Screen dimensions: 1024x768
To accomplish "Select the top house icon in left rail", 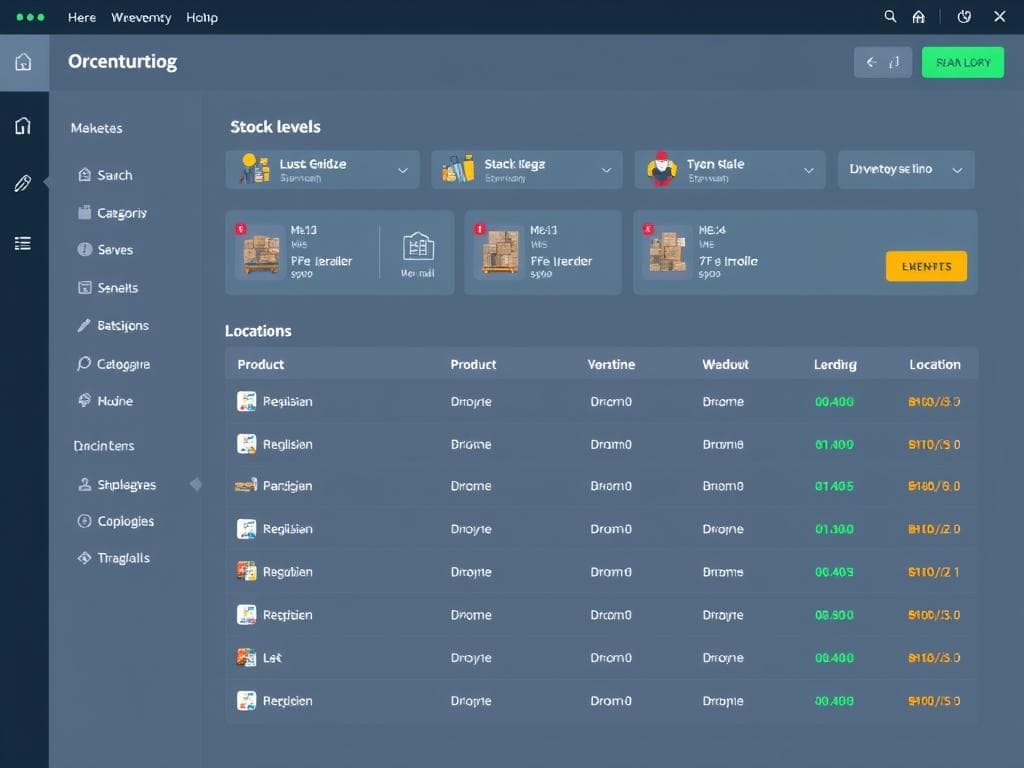I will click(x=24, y=62).
